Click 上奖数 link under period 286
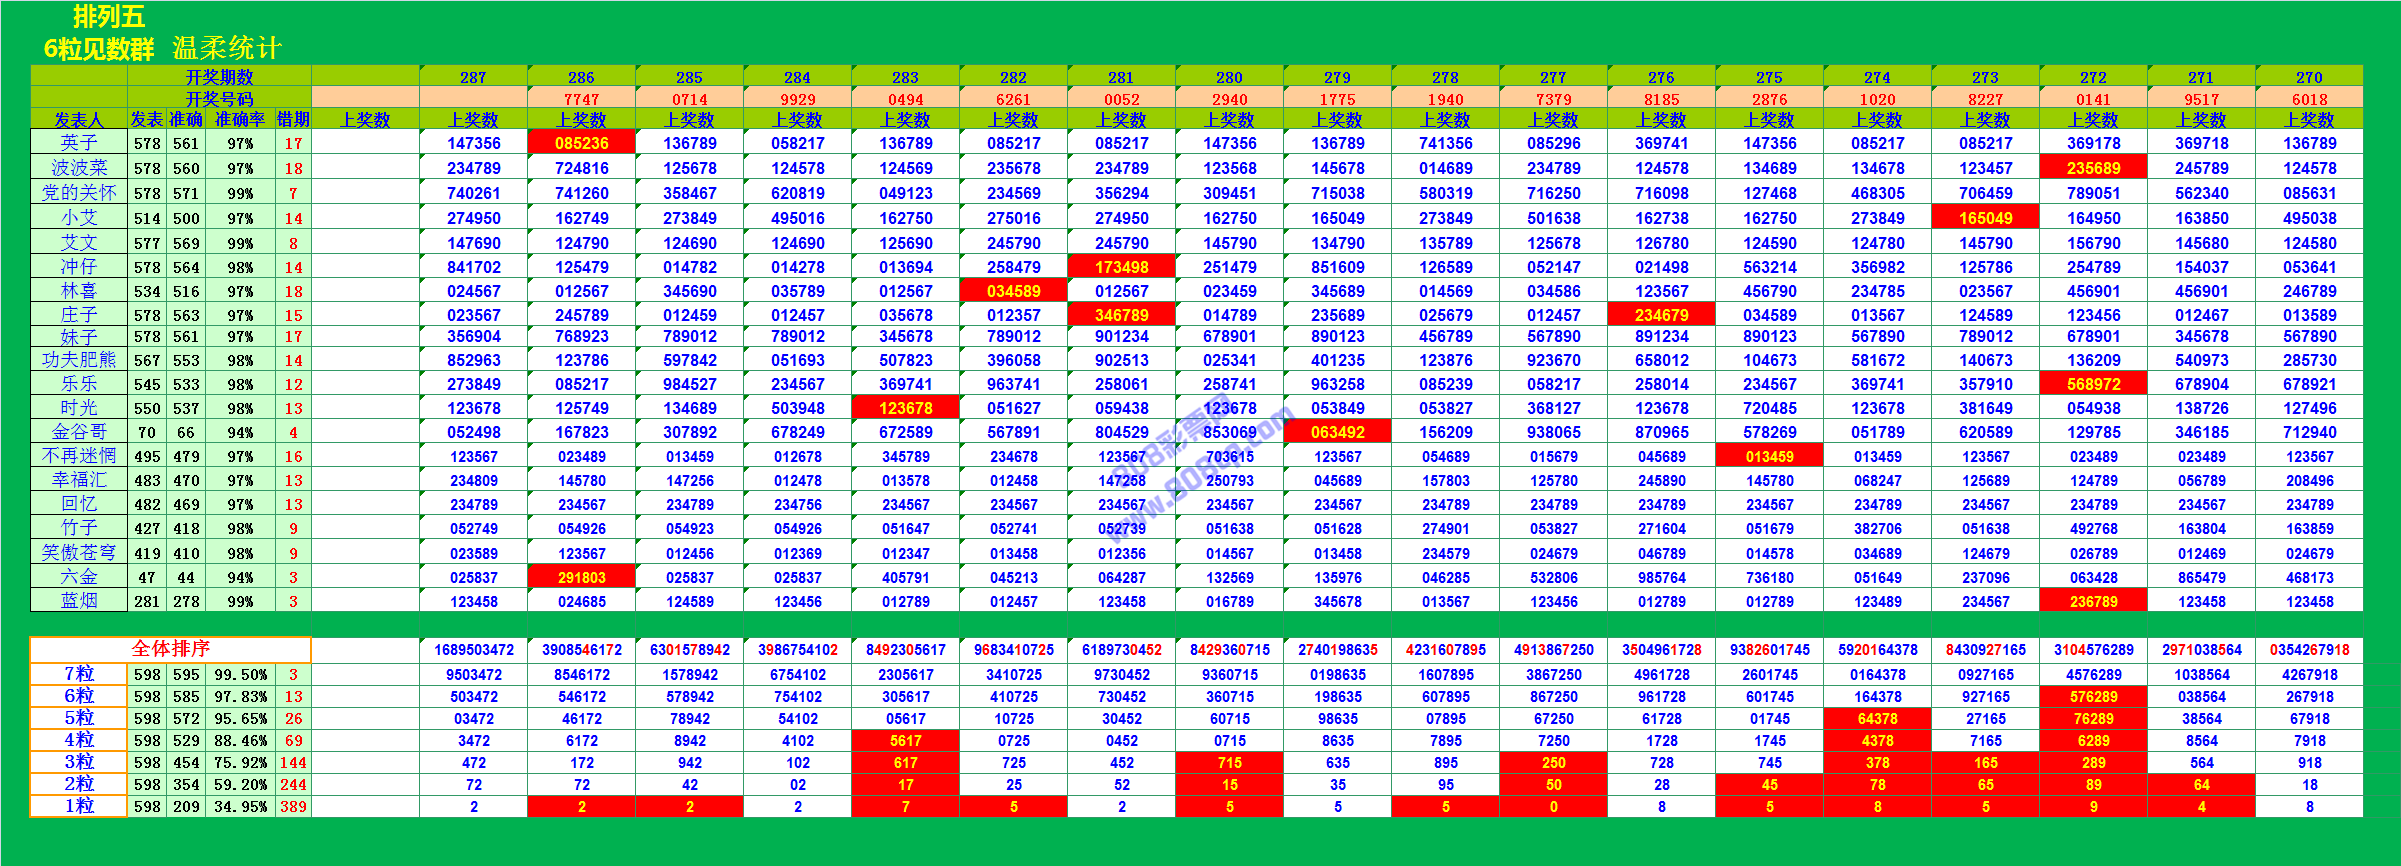The image size is (2401, 866). point(581,120)
